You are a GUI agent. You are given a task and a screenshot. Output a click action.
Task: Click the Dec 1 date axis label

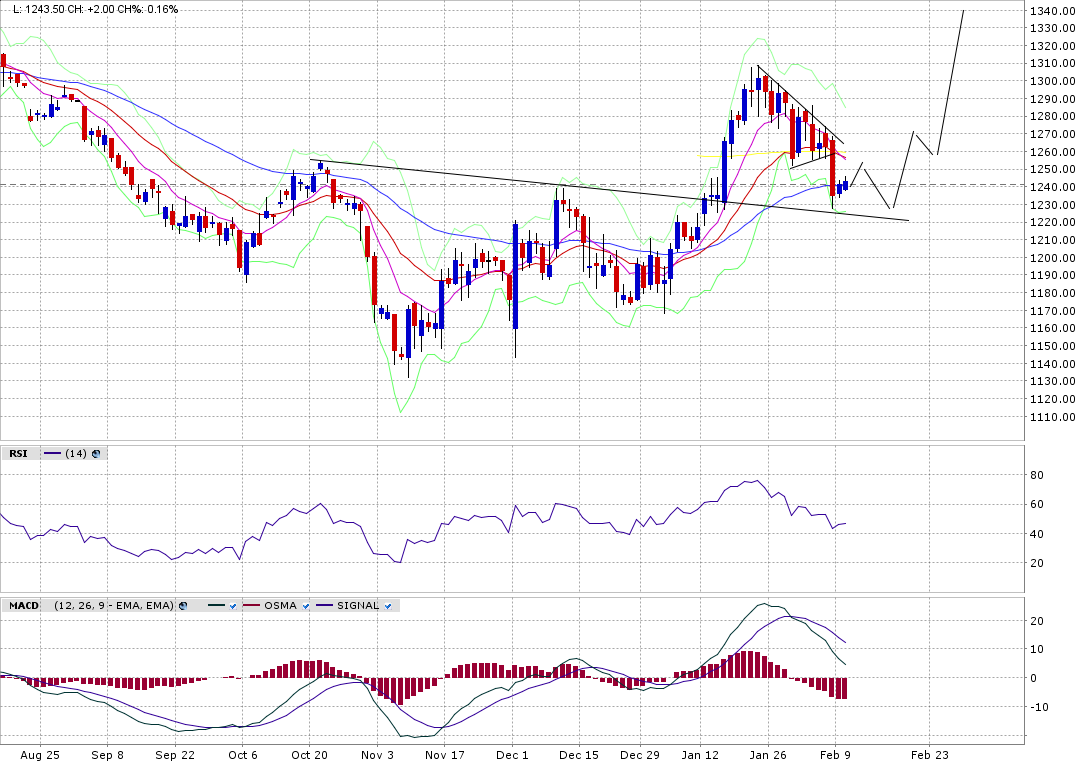[x=512, y=755]
